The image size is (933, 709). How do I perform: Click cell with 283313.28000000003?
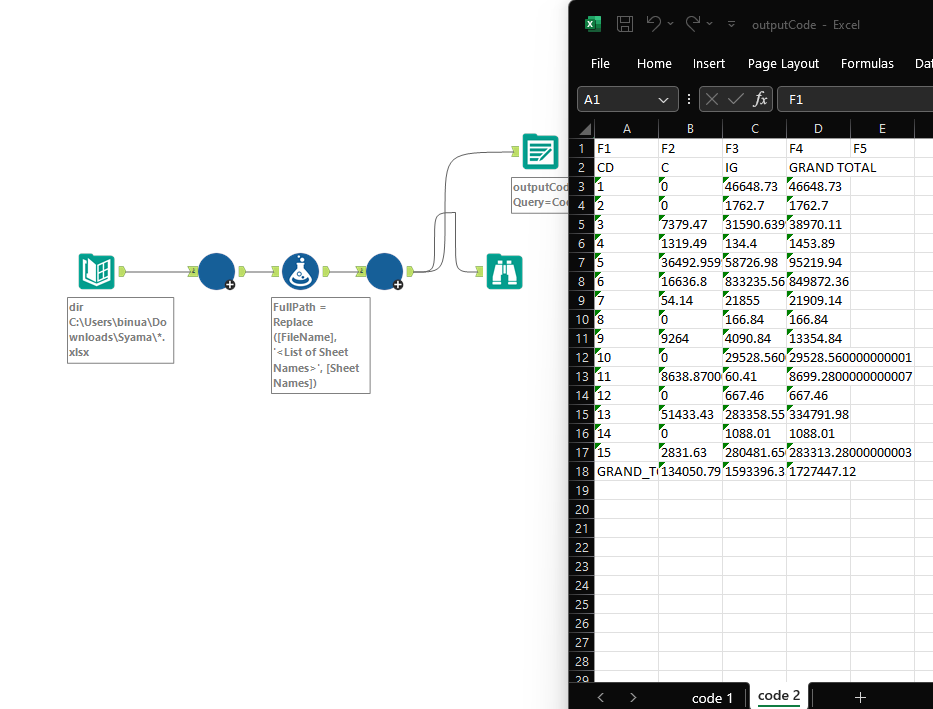(x=818, y=453)
